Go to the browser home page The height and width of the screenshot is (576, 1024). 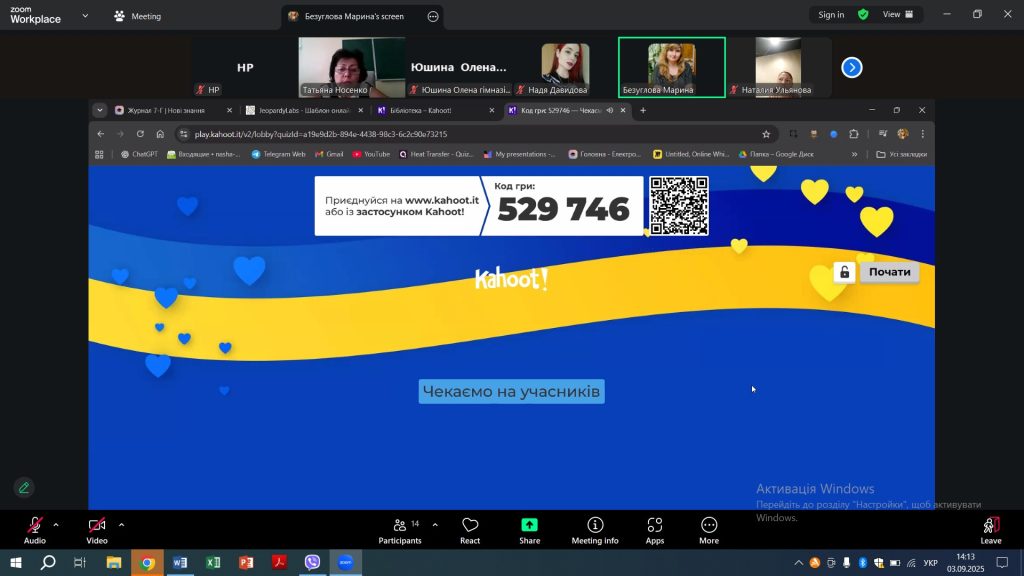160,134
